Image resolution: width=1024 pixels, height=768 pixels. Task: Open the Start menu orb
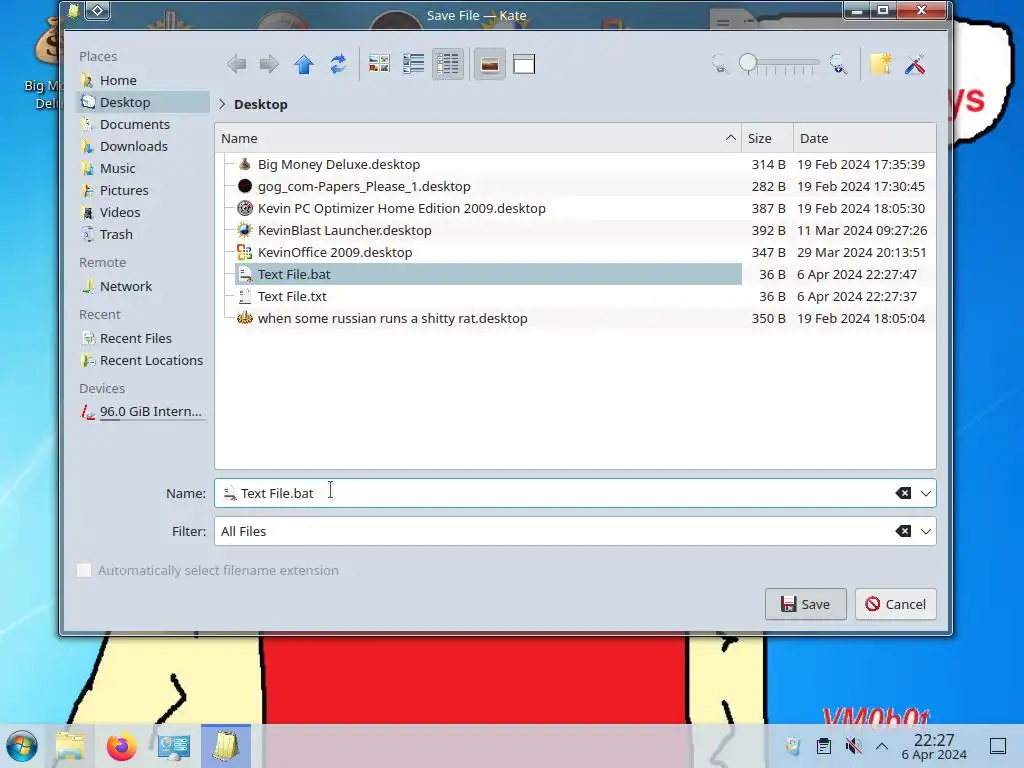(x=22, y=746)
